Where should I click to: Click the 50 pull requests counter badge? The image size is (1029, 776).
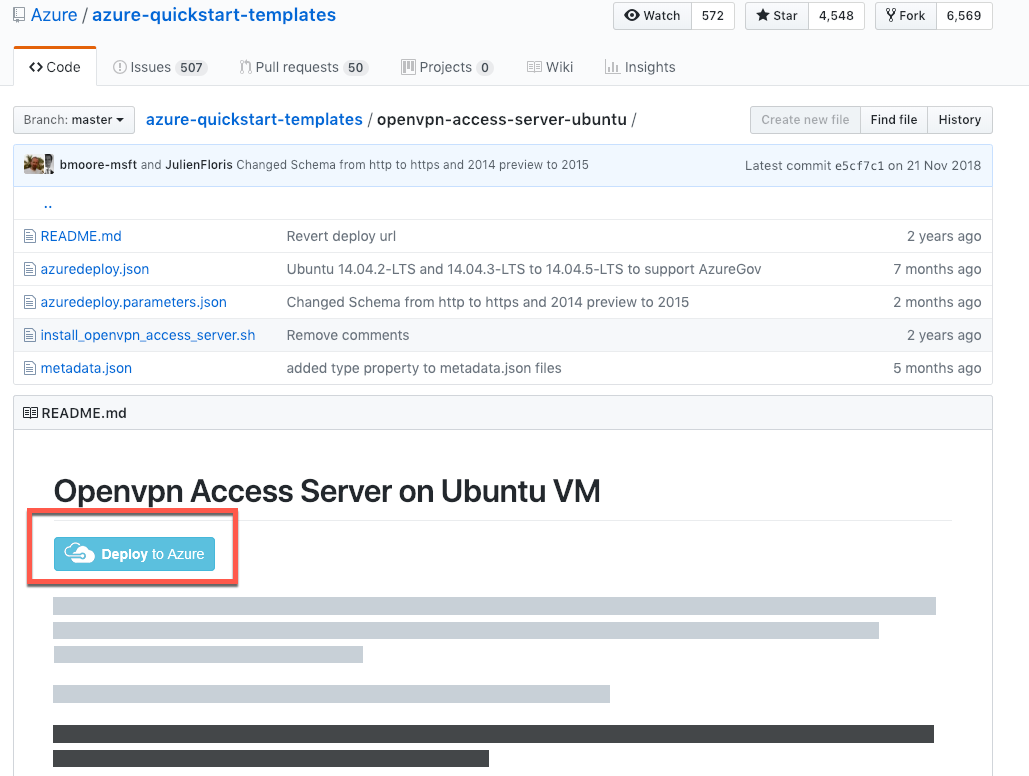(356, 68)
